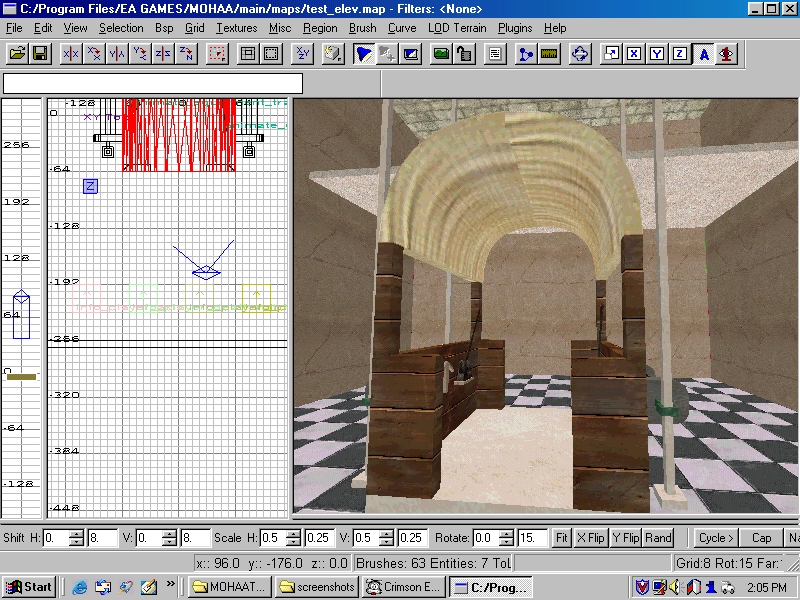Flip selected brush along X axis
The height and width of the screenshot is (600, 800).
click(x=70, y=54)
